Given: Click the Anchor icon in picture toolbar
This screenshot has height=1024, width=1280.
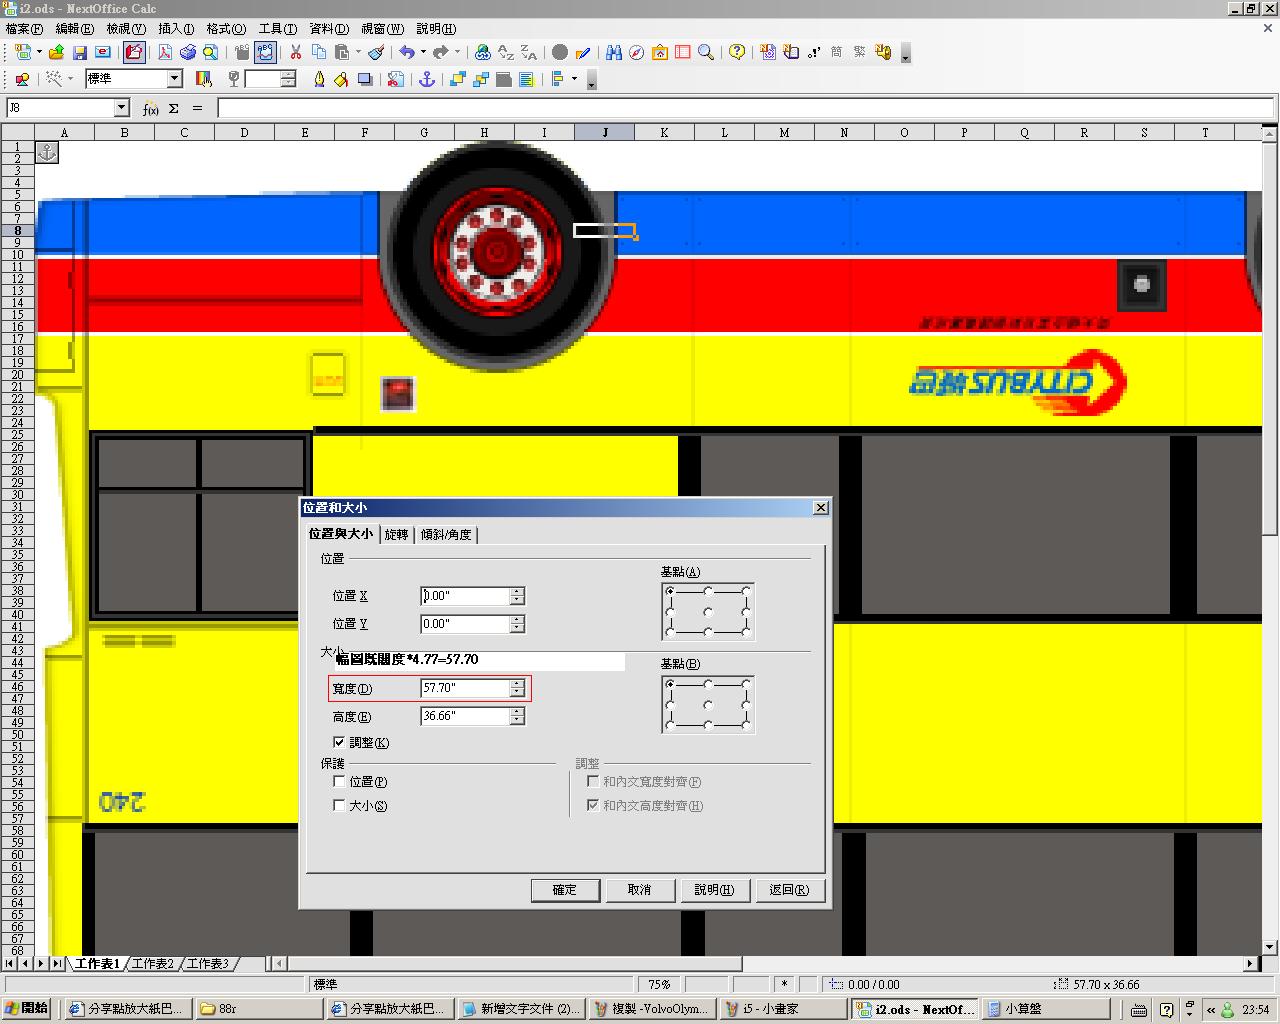Looking at the screenshot, I should [x=427, y=79].
